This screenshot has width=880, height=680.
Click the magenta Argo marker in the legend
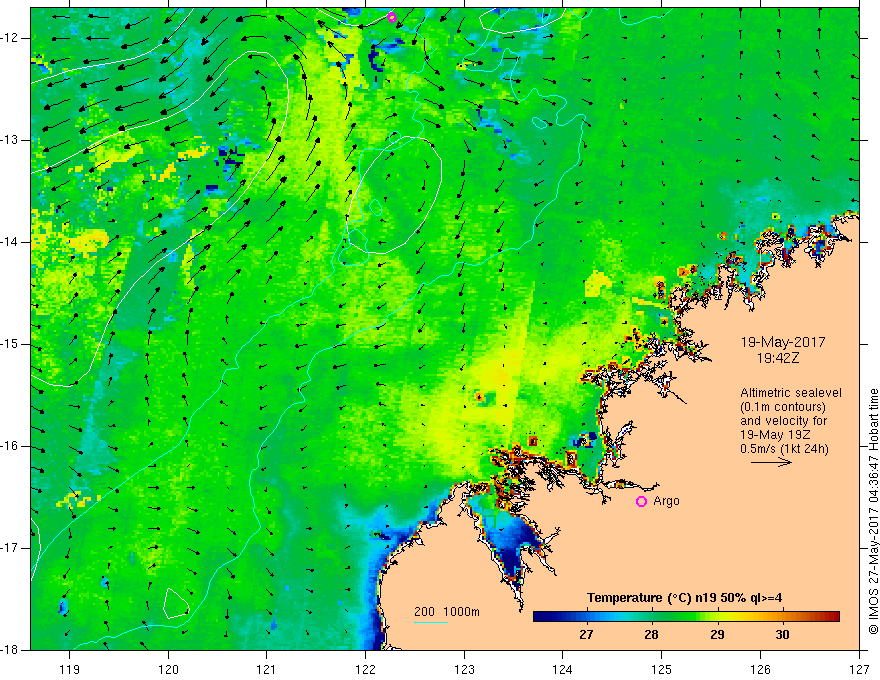coord(641,502)
